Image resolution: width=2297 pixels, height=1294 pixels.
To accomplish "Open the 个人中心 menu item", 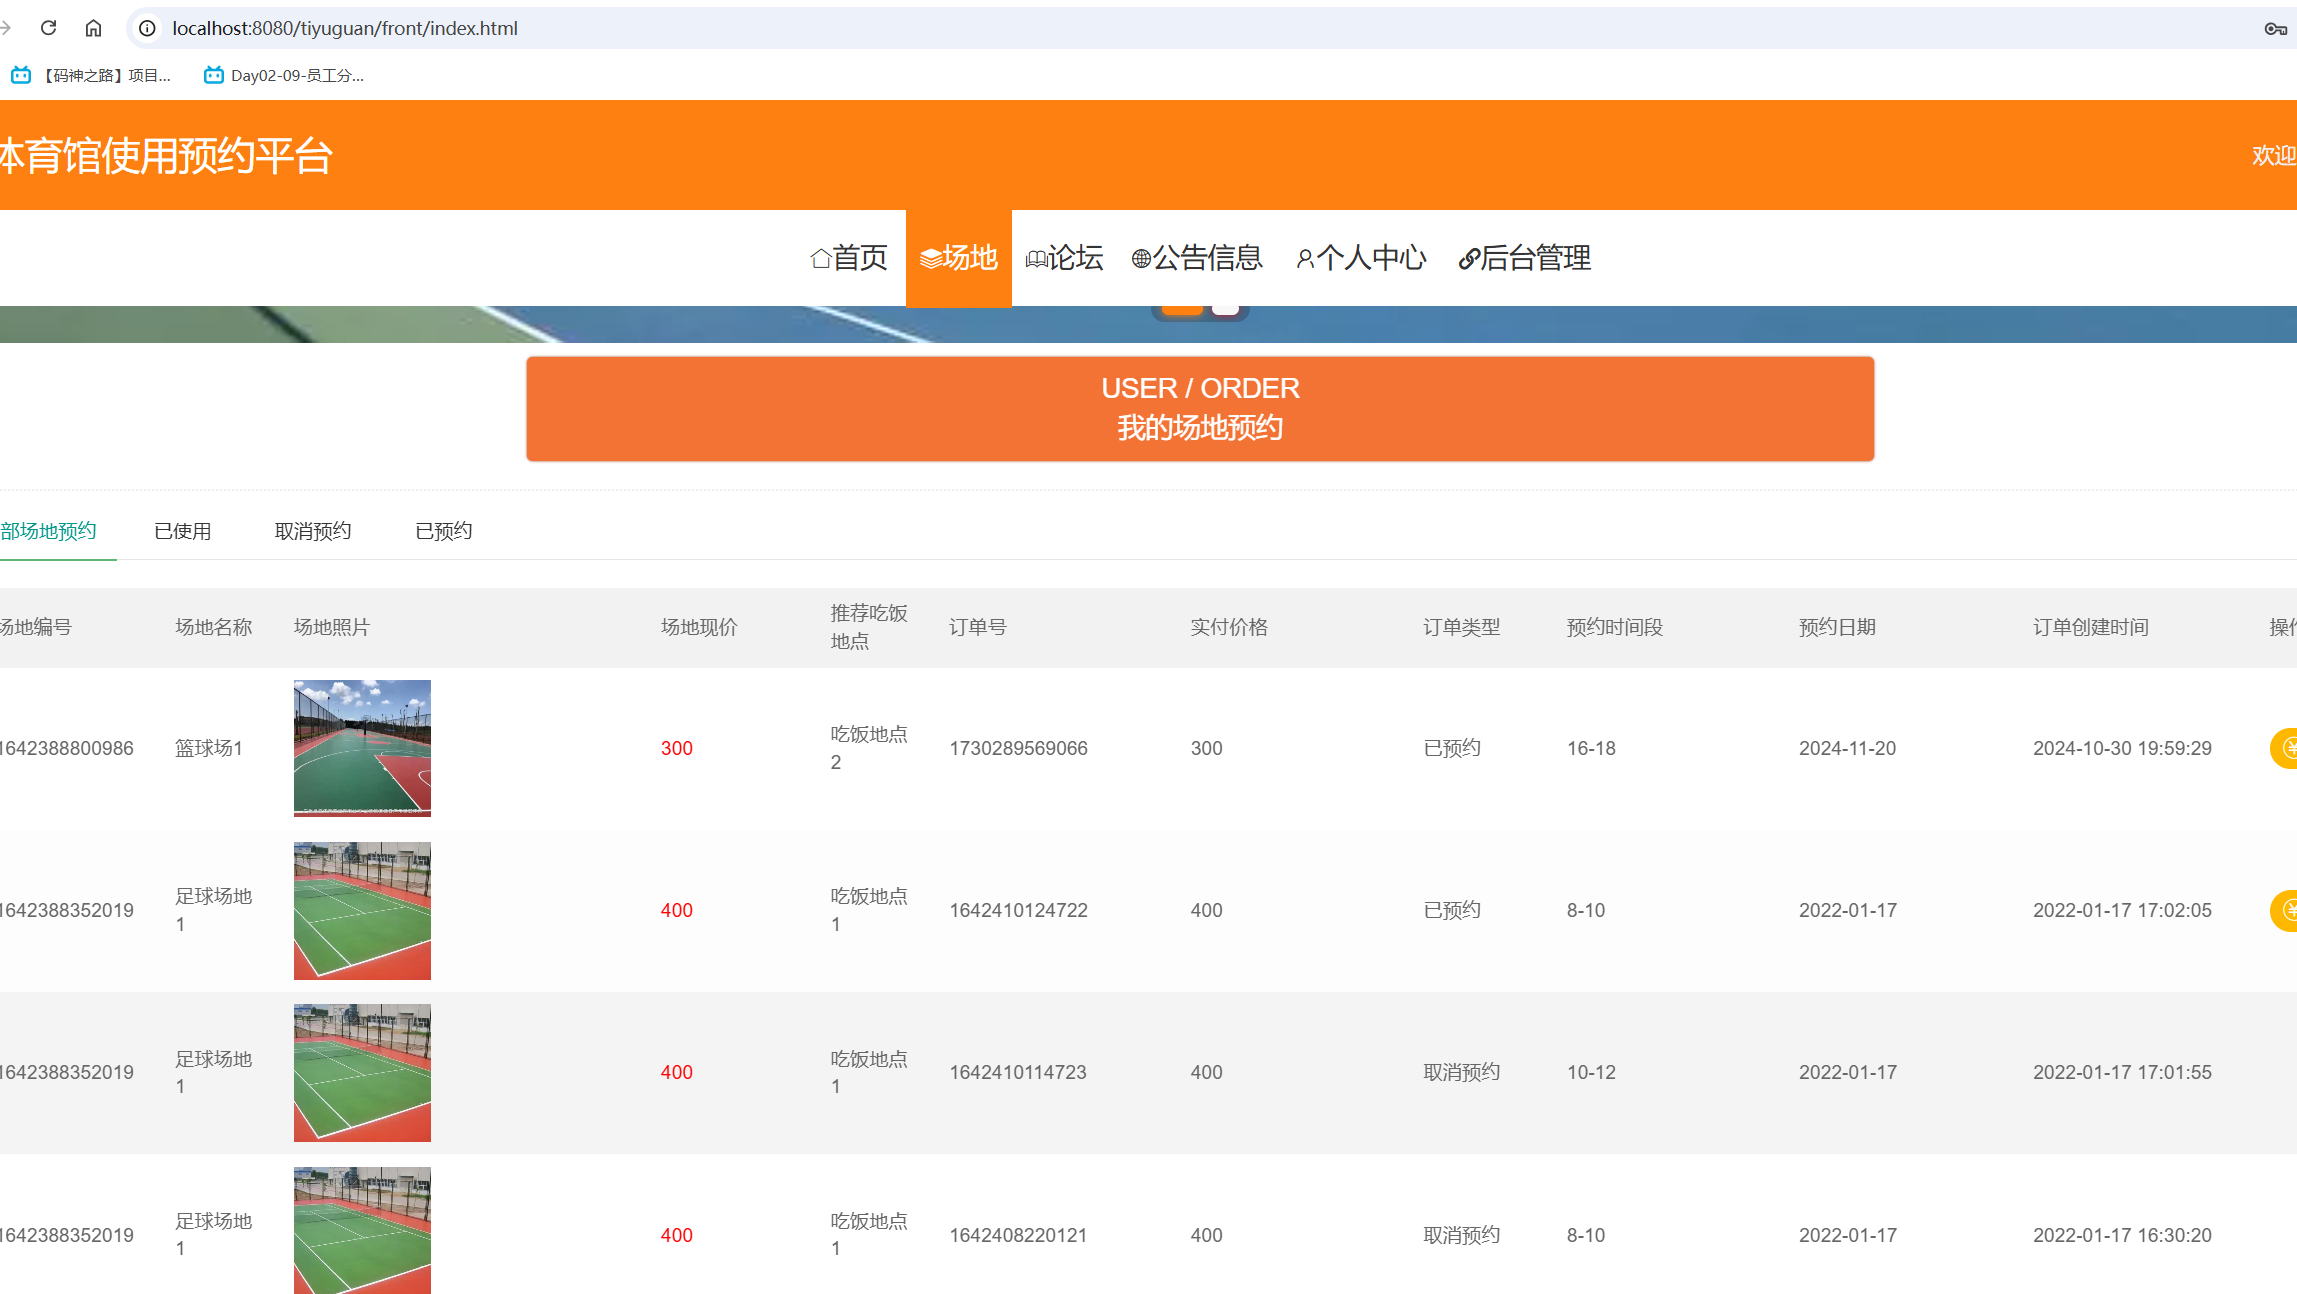I will point(1361,258).
